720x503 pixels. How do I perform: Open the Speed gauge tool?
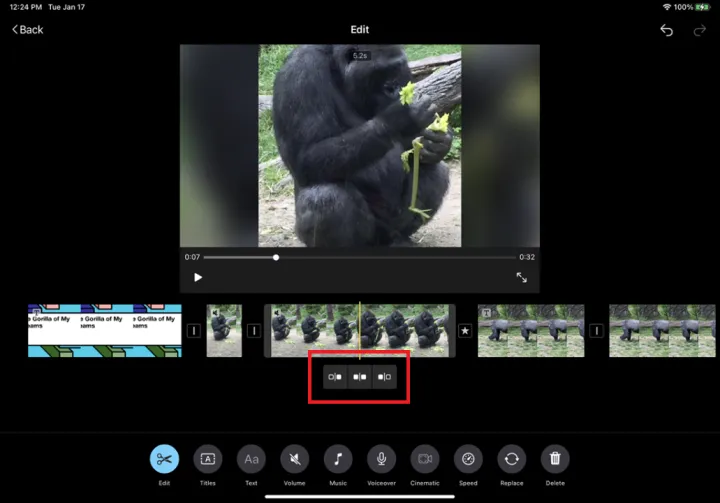coord(468,459)
